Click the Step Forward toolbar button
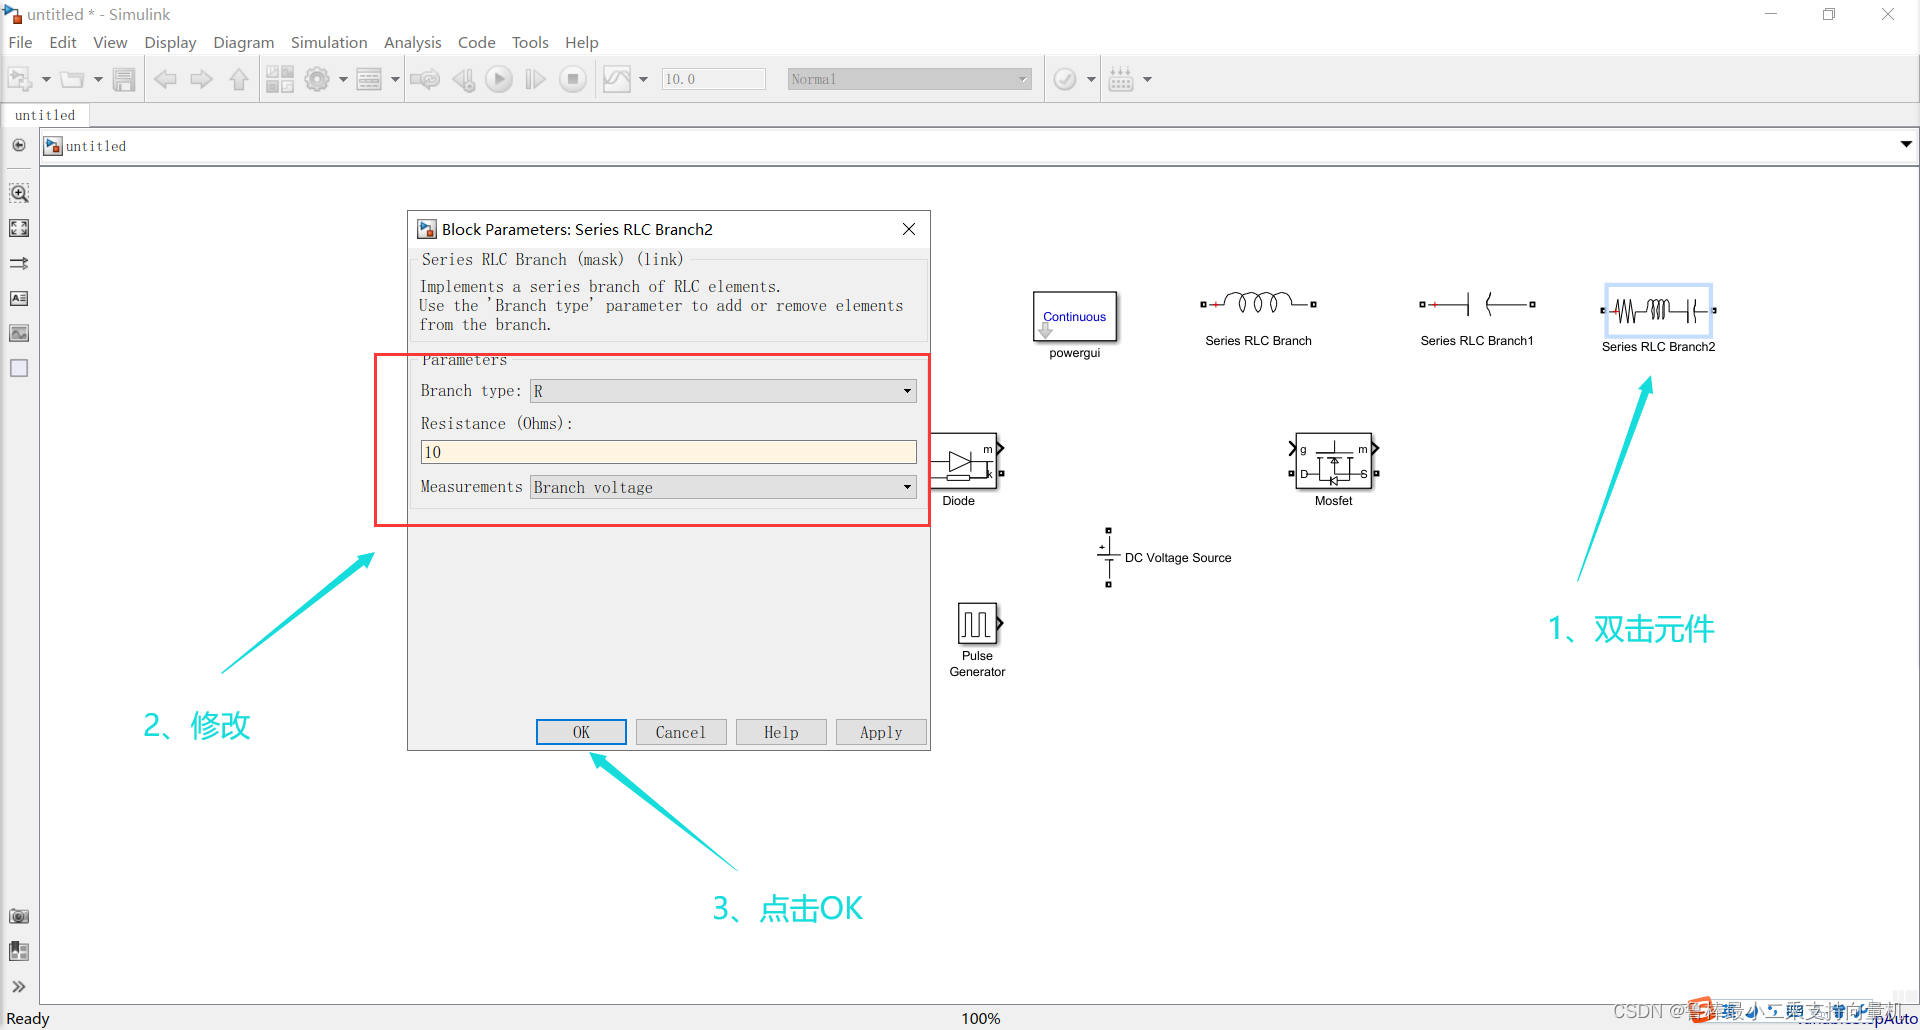 tap(536, 79)
